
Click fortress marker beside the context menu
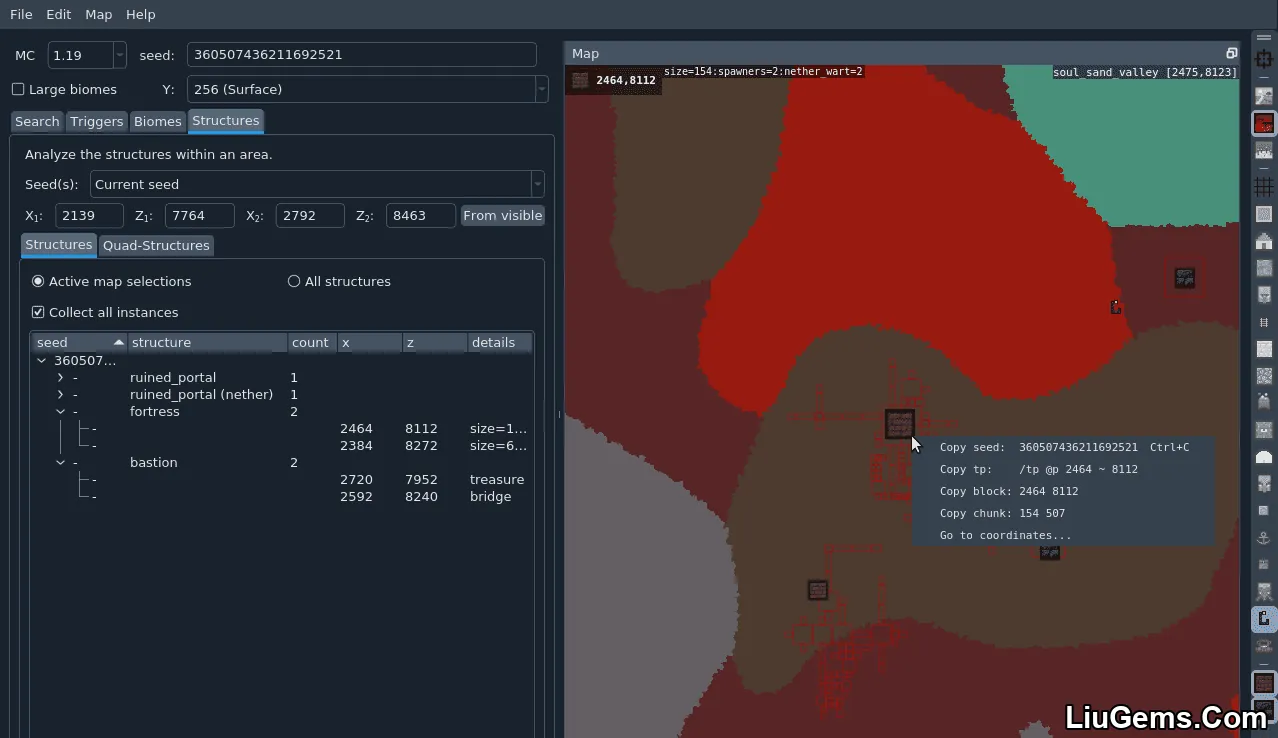tap(899, 424)
